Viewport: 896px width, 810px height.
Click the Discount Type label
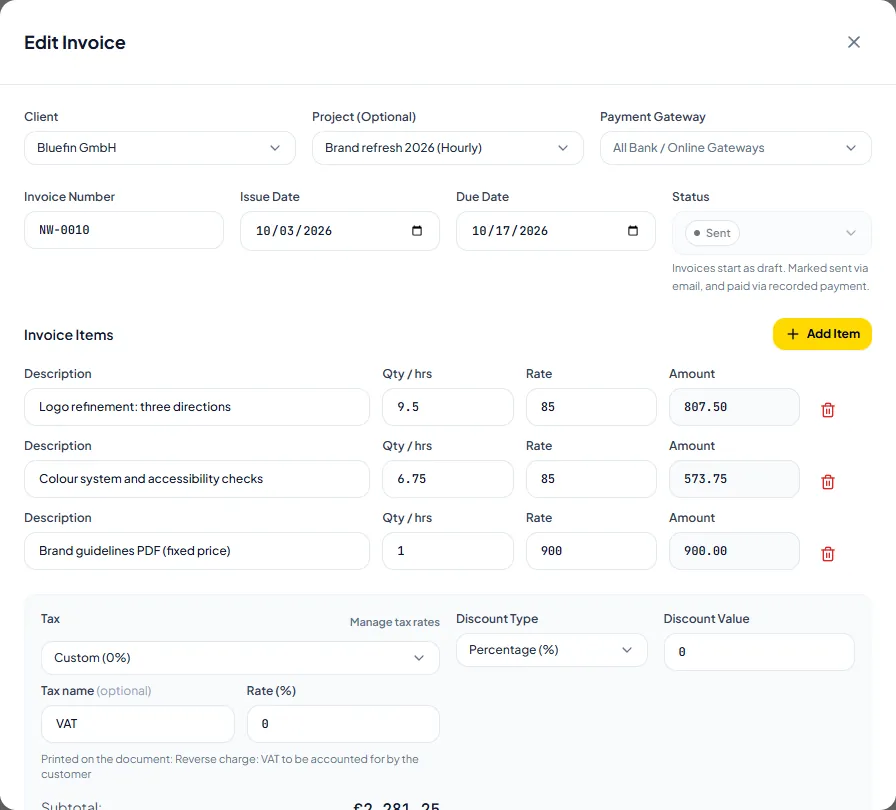tap(497, 619)
